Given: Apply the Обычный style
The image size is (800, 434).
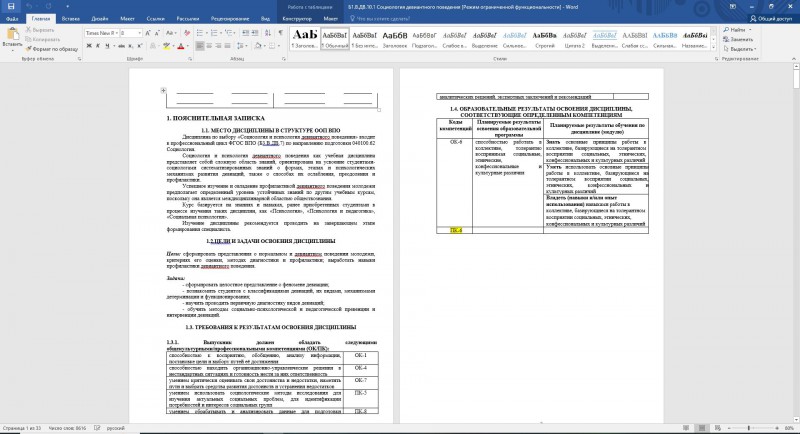Looking at the screenshot, I should tap(335, 38).
